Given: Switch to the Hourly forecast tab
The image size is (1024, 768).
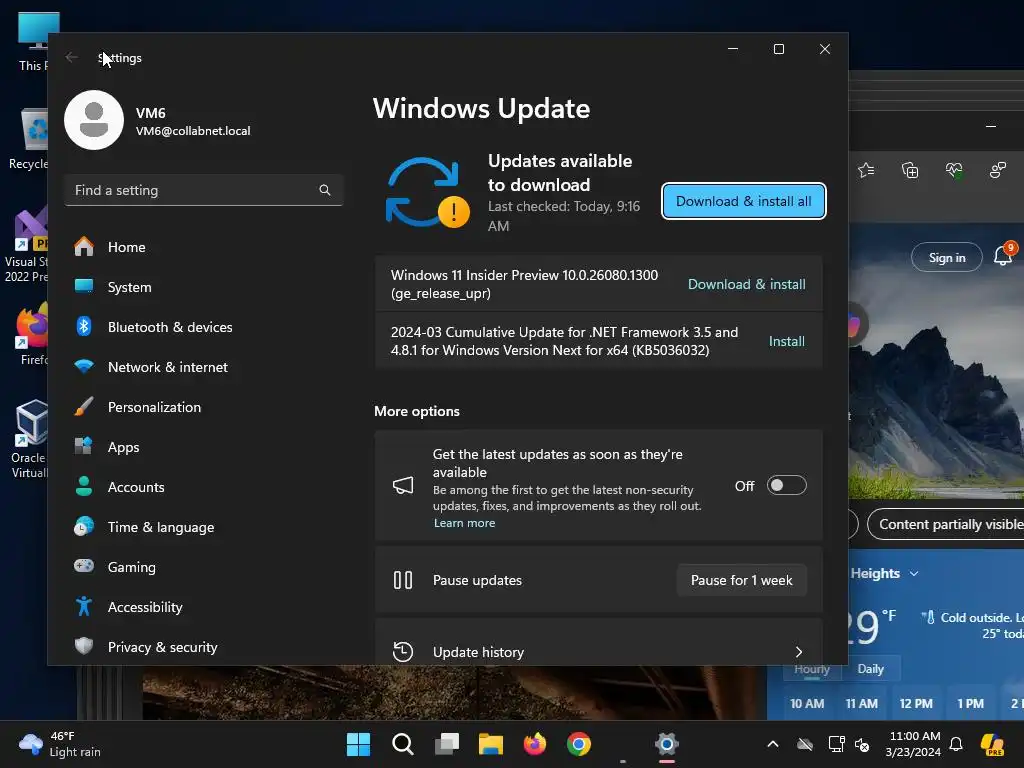Looking at the screenshot, I should pyautogui.click(x=812, y=669).
